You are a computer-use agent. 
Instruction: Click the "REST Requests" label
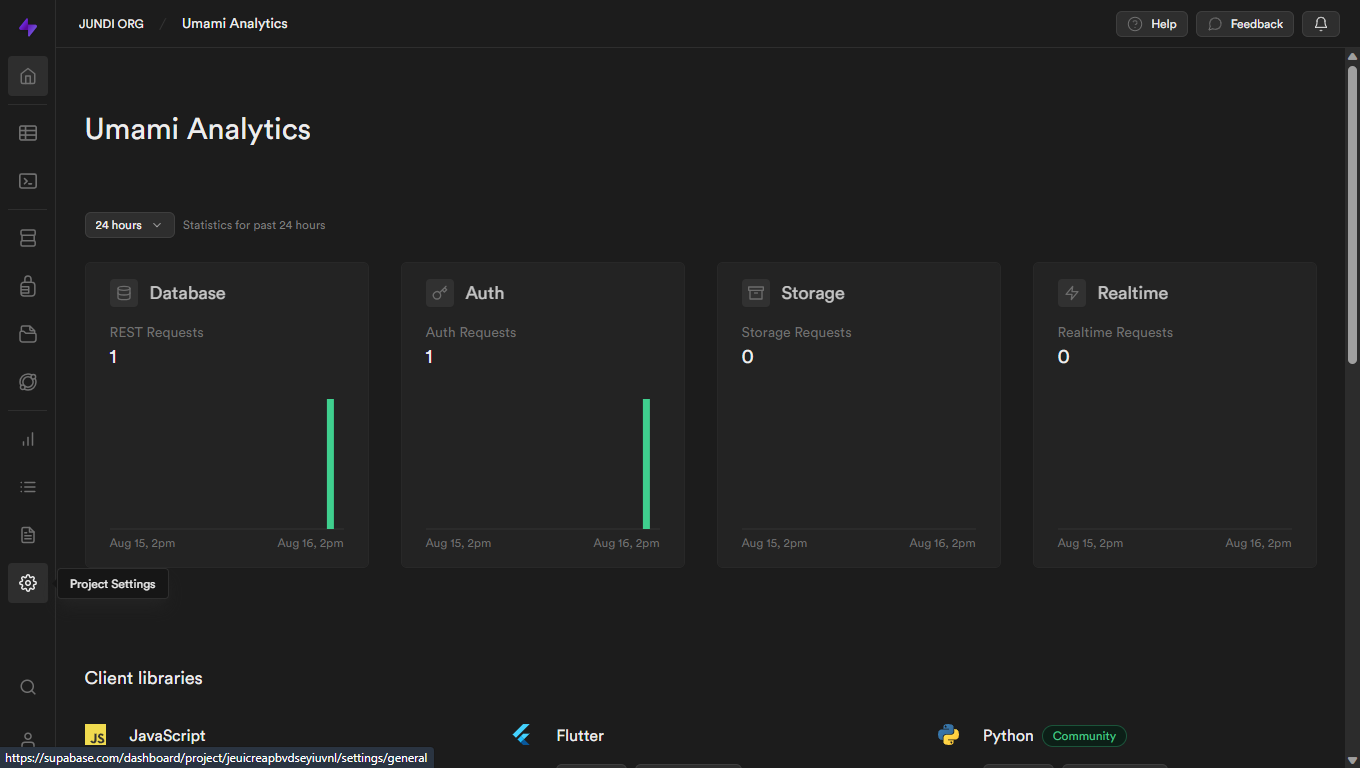coord(156,332)
